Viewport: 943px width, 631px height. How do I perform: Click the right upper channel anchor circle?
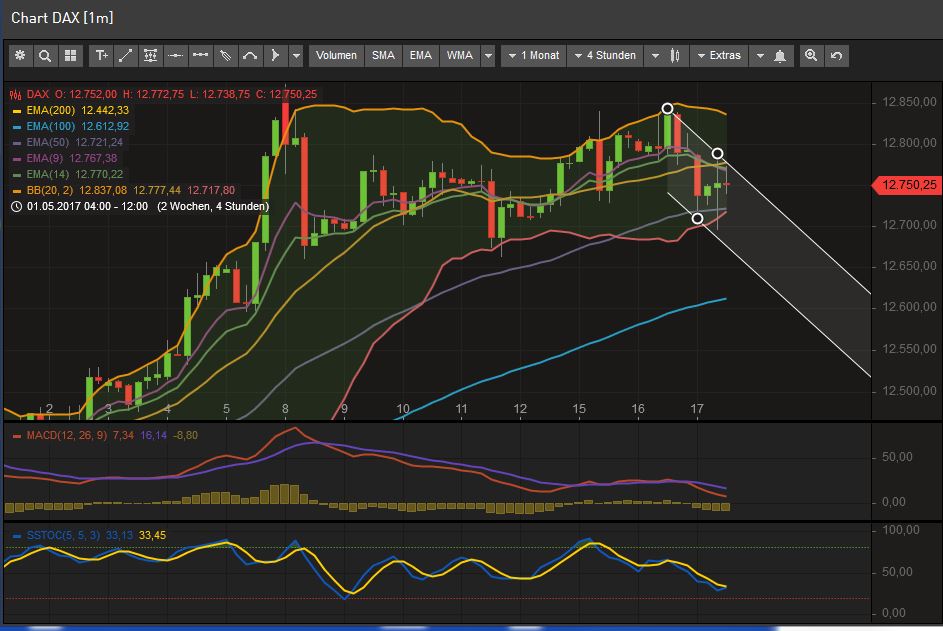click(717, 153)
